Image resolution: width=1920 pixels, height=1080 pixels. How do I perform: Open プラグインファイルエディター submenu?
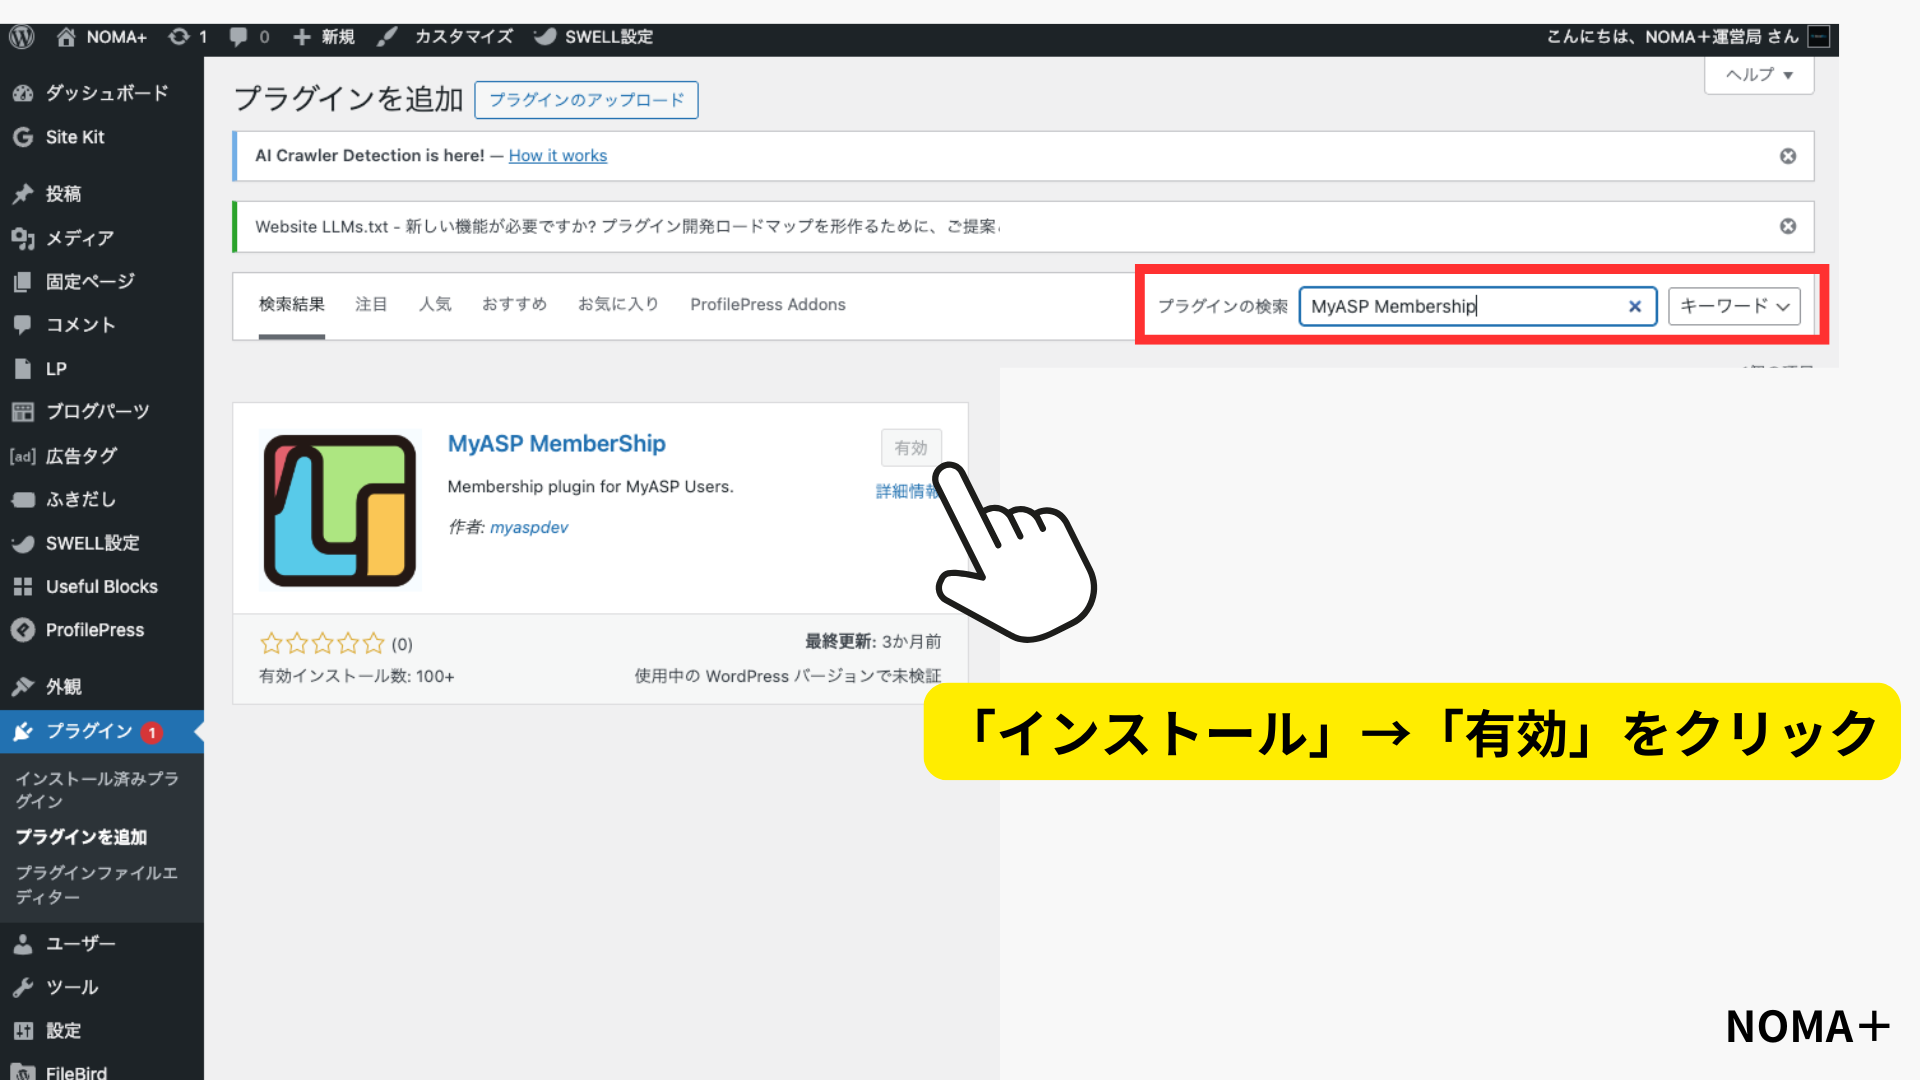97,885
